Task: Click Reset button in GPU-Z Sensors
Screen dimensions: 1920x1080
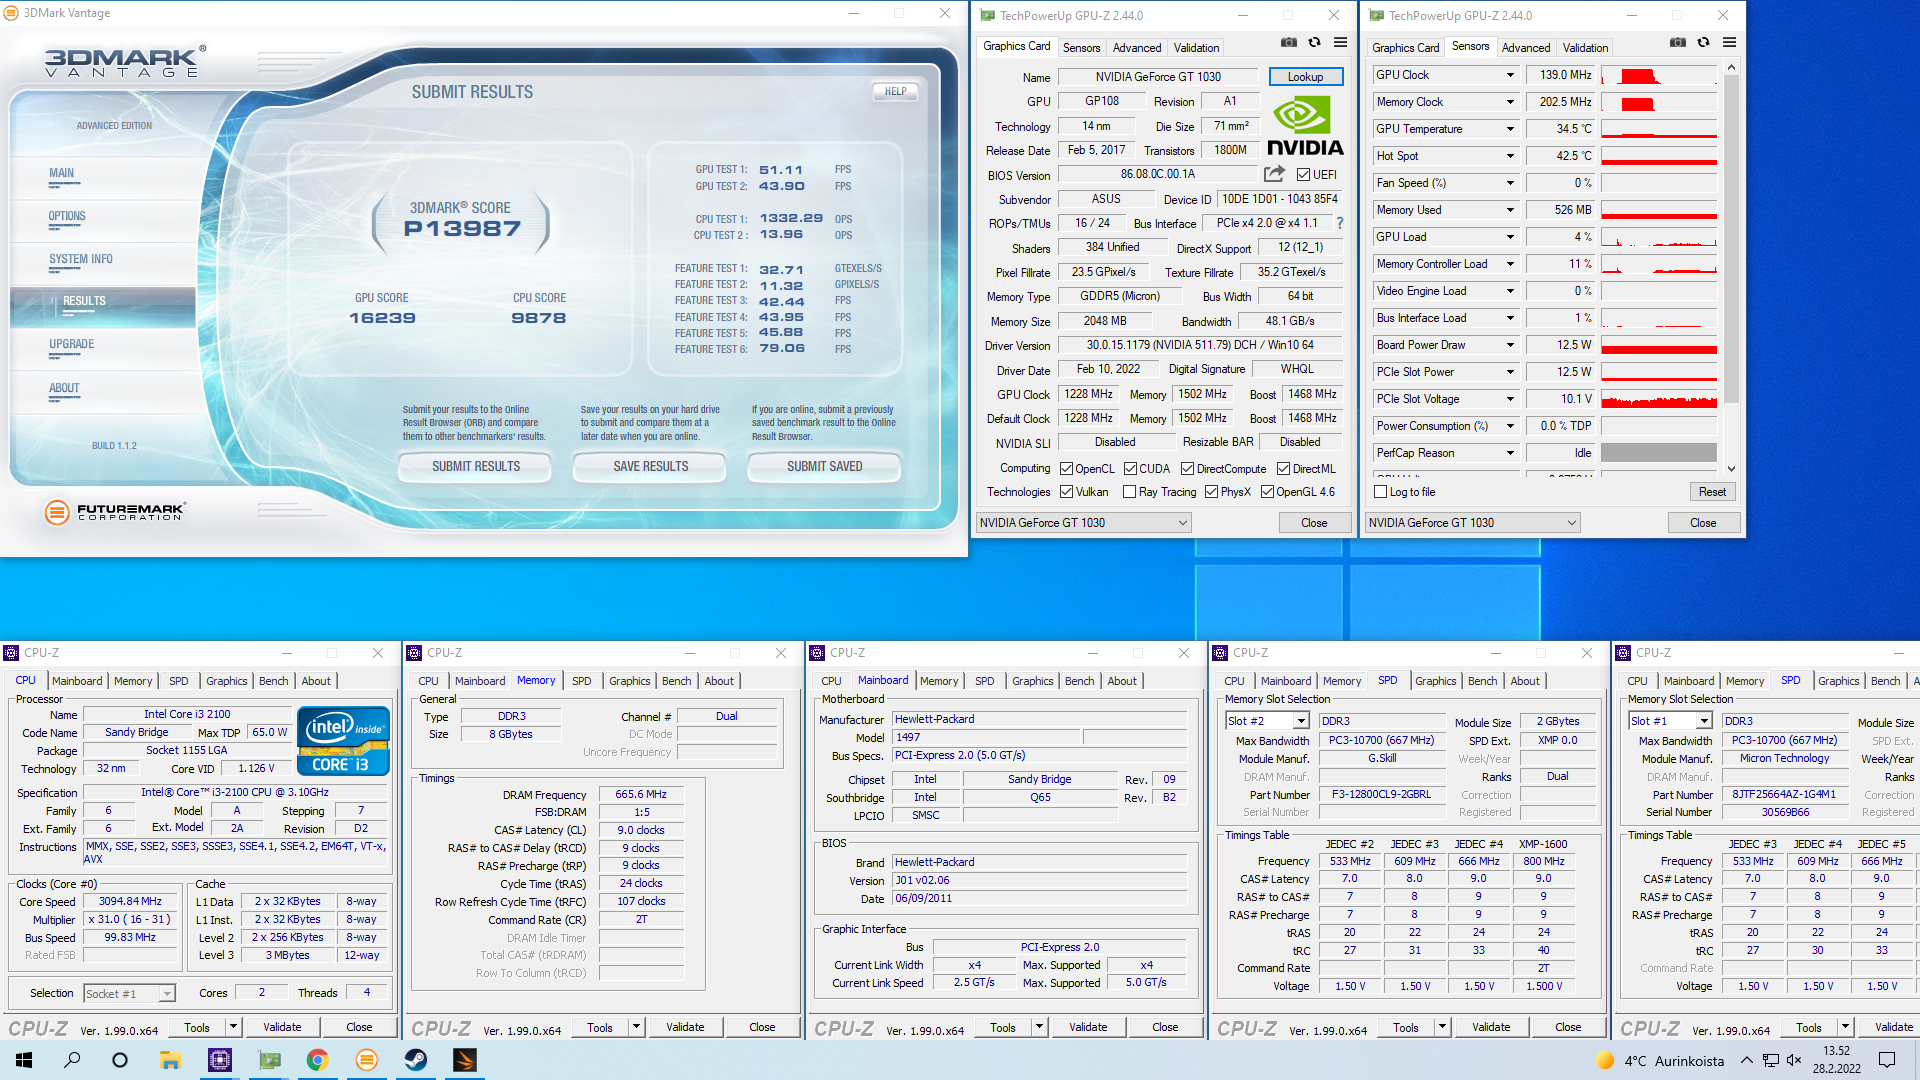Action: [x=1712, y=492]
